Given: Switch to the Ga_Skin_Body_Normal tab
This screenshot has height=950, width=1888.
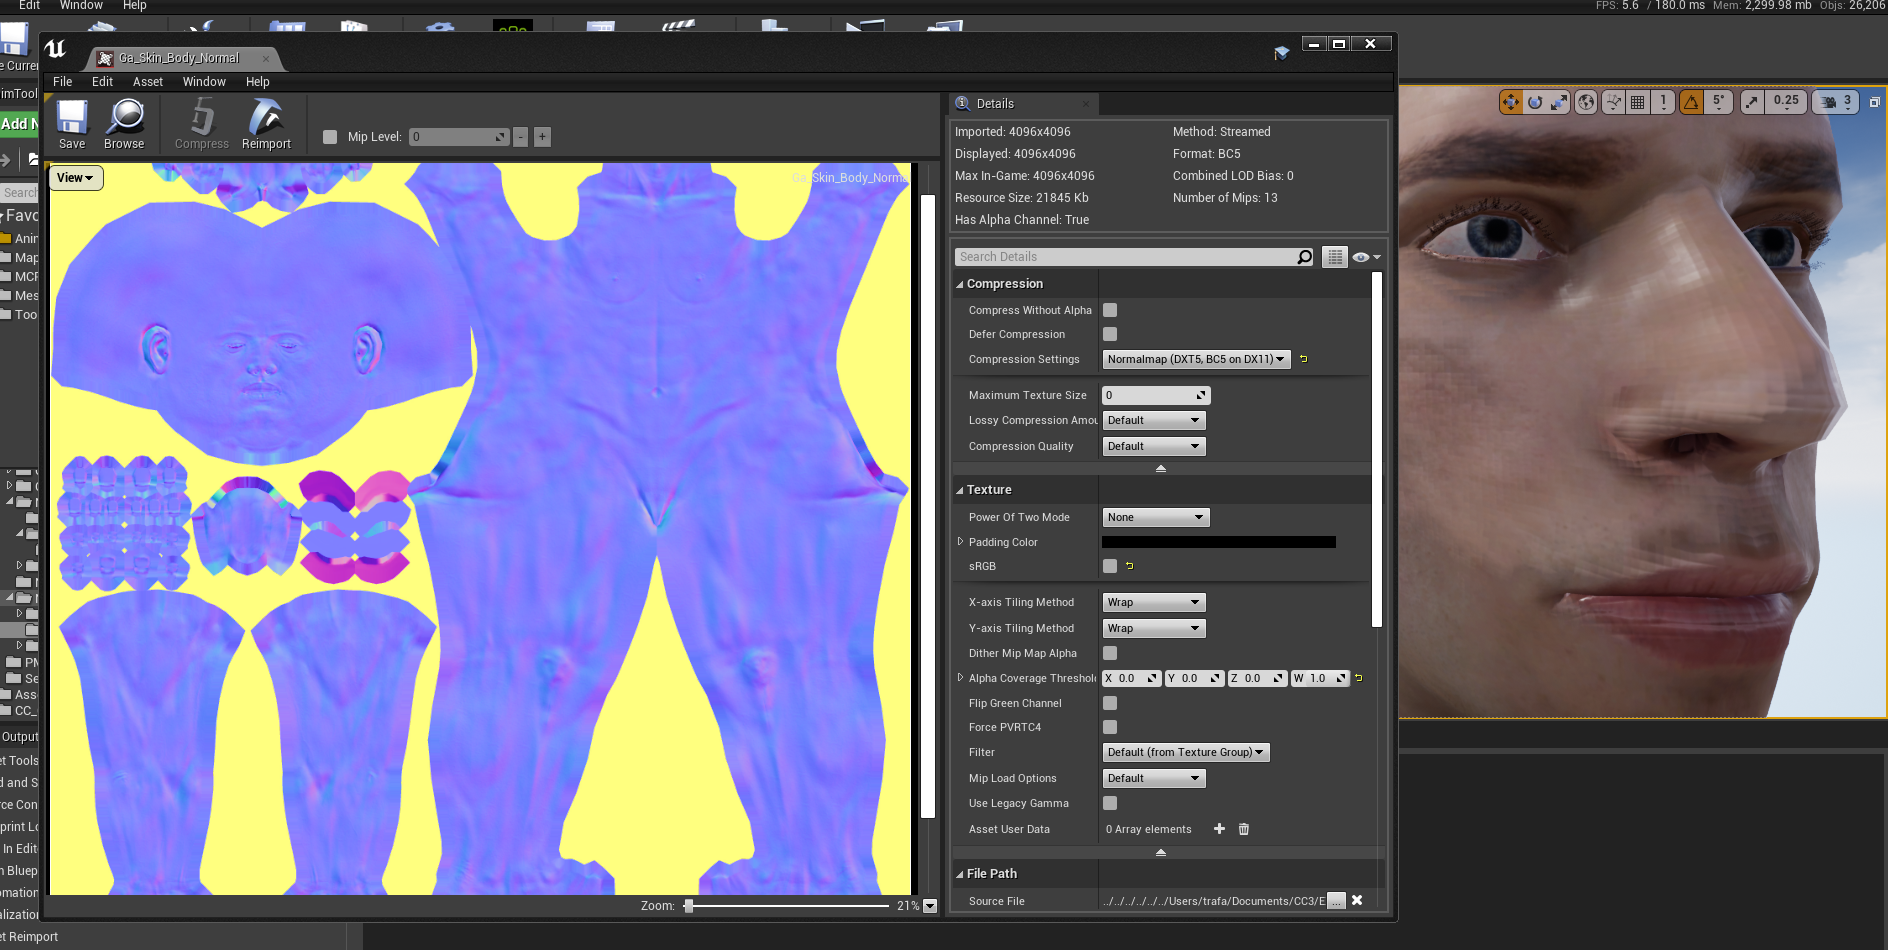Looking at the screenshot, I should 179,58.
